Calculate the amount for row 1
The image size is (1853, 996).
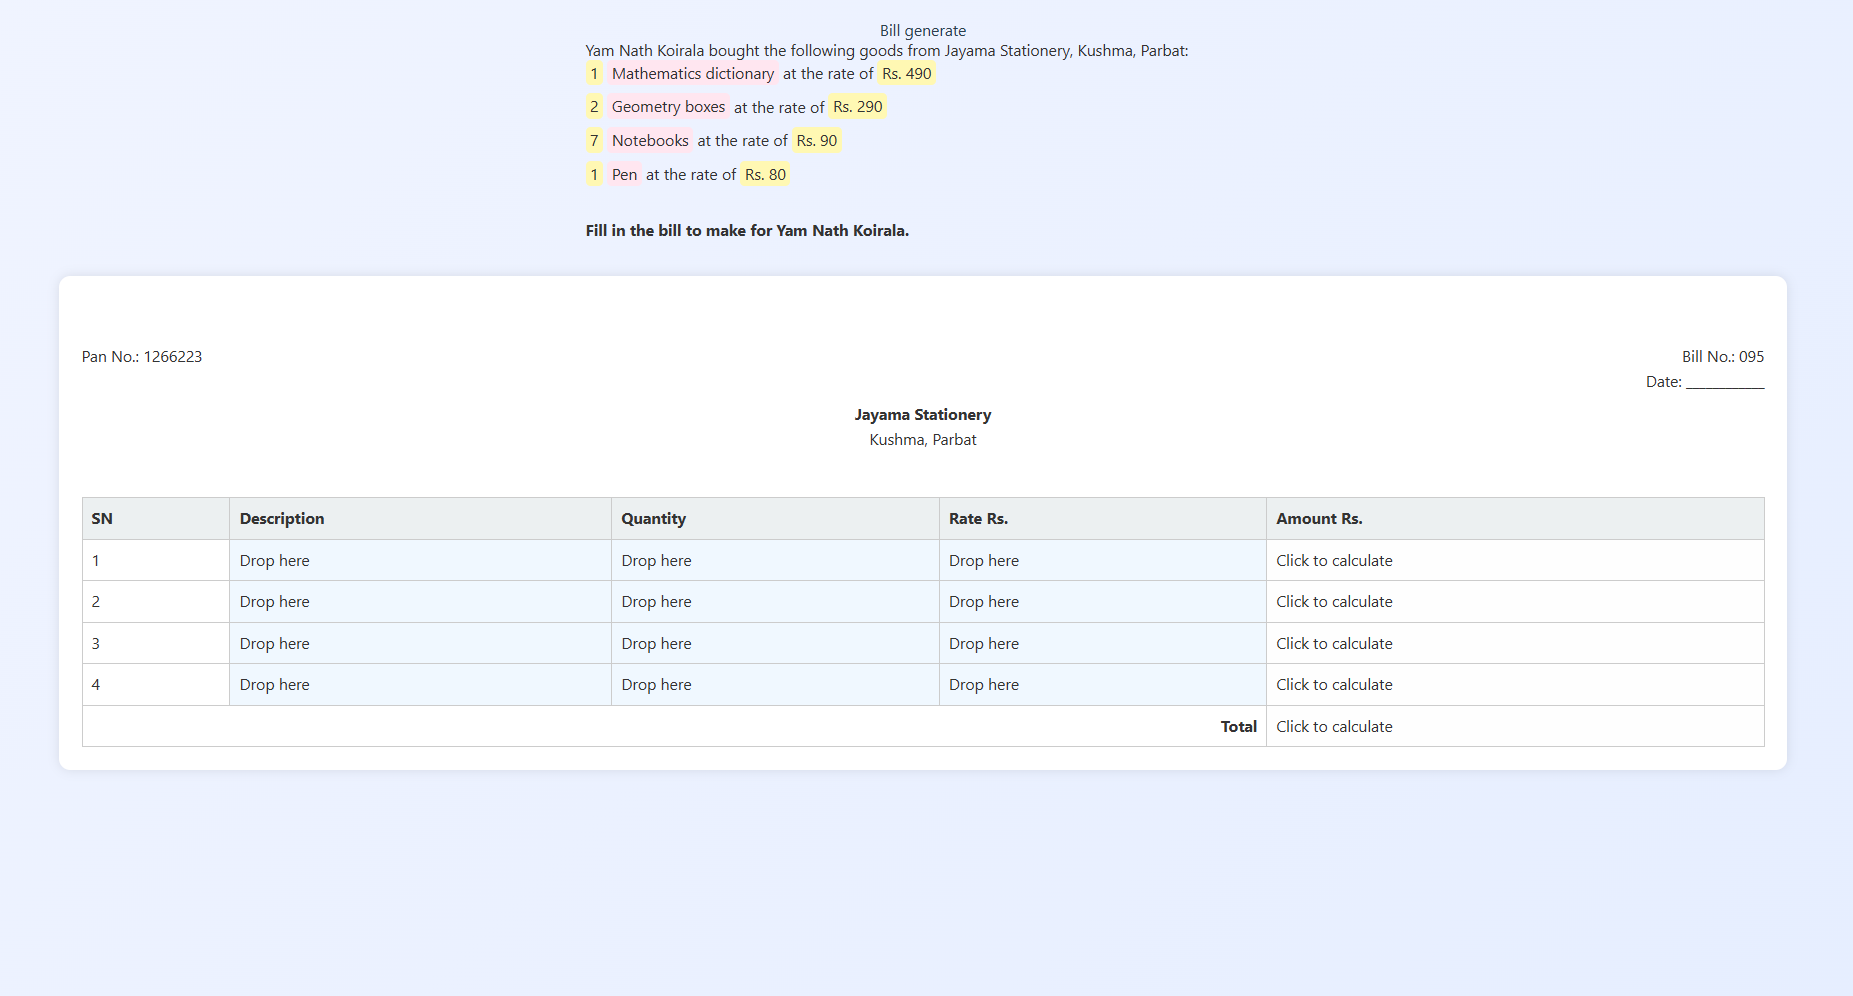coord(1334,561)
